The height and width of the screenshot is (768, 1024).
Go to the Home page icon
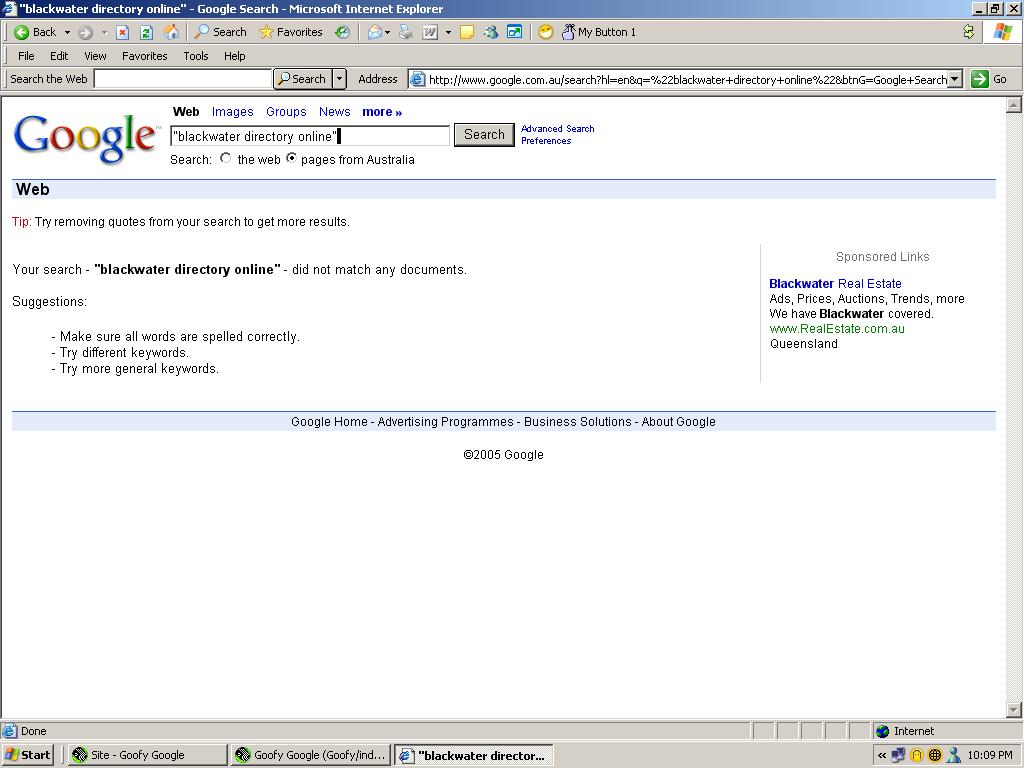pyautogui.click(x=171, y=32)
